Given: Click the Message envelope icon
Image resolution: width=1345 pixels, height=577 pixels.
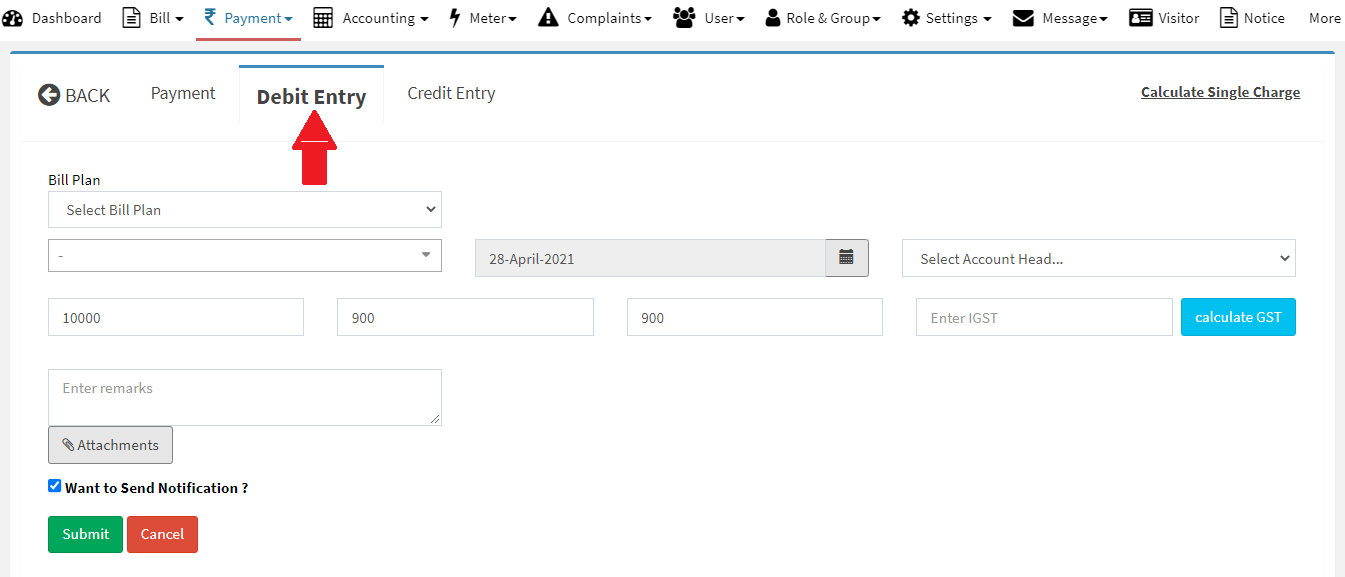Looking at the screenshot, I should click(x=1023, y=18).
